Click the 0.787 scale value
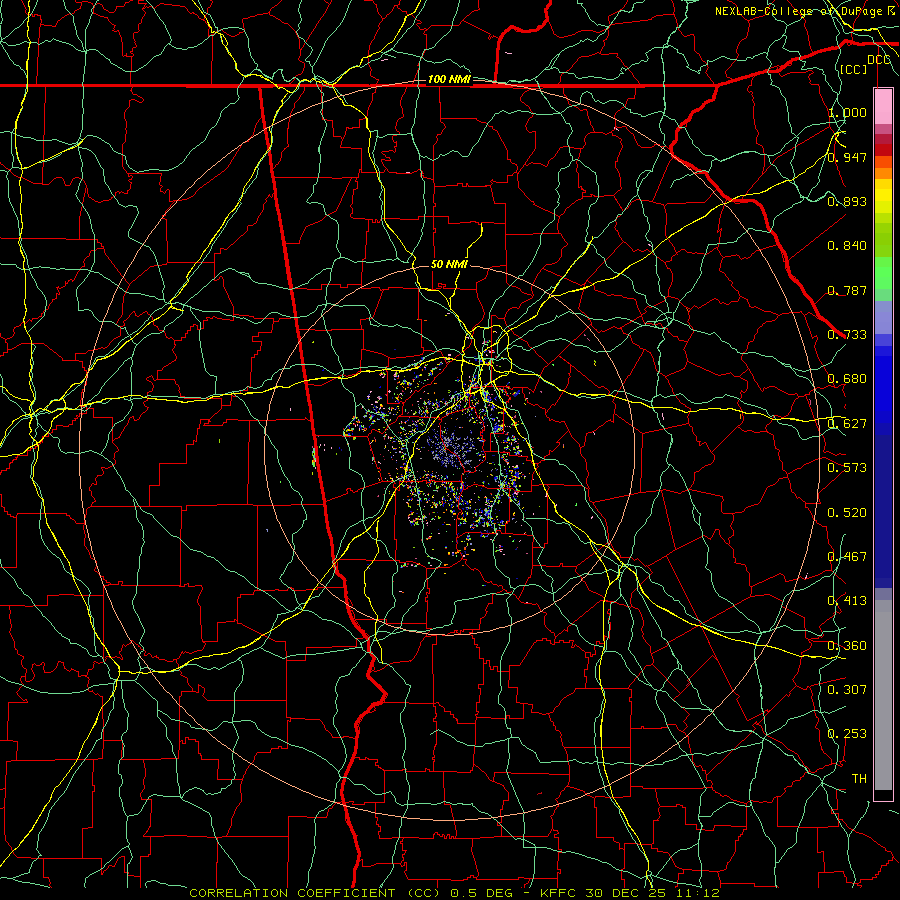 [x=847, y=290]
